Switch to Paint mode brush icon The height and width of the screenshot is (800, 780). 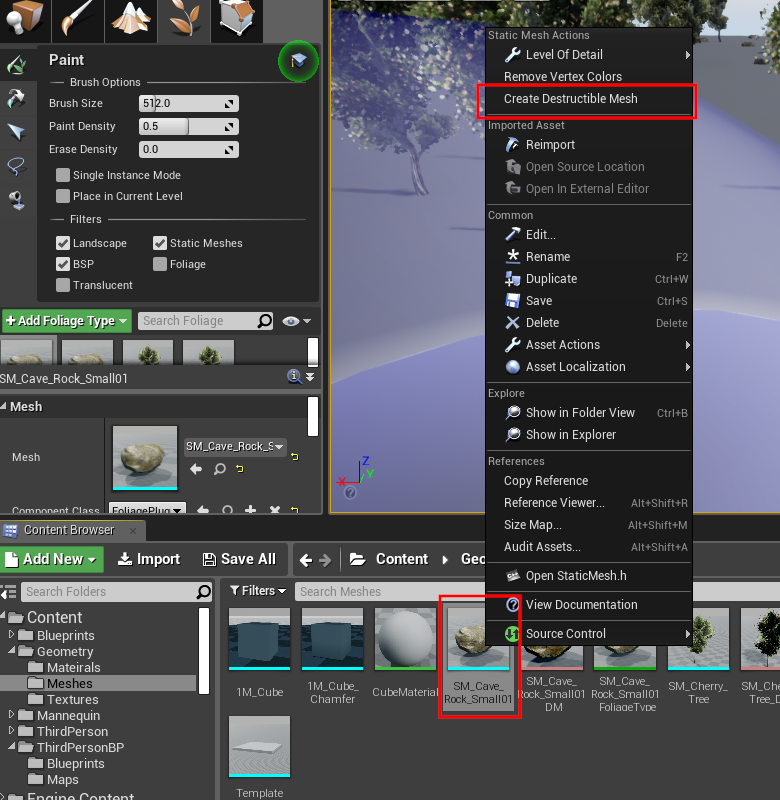tap(78, 19)
